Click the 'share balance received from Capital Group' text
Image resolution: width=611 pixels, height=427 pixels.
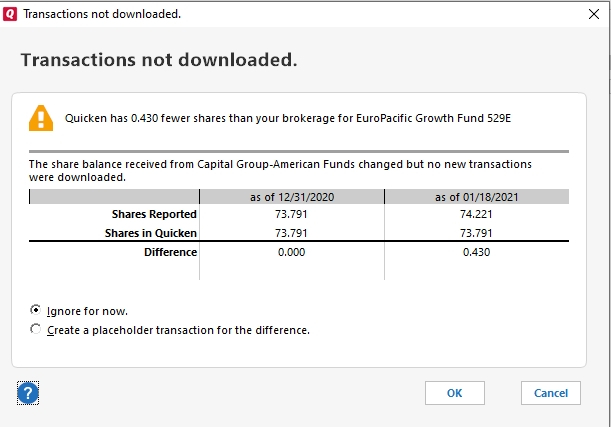tap(280, 171)
